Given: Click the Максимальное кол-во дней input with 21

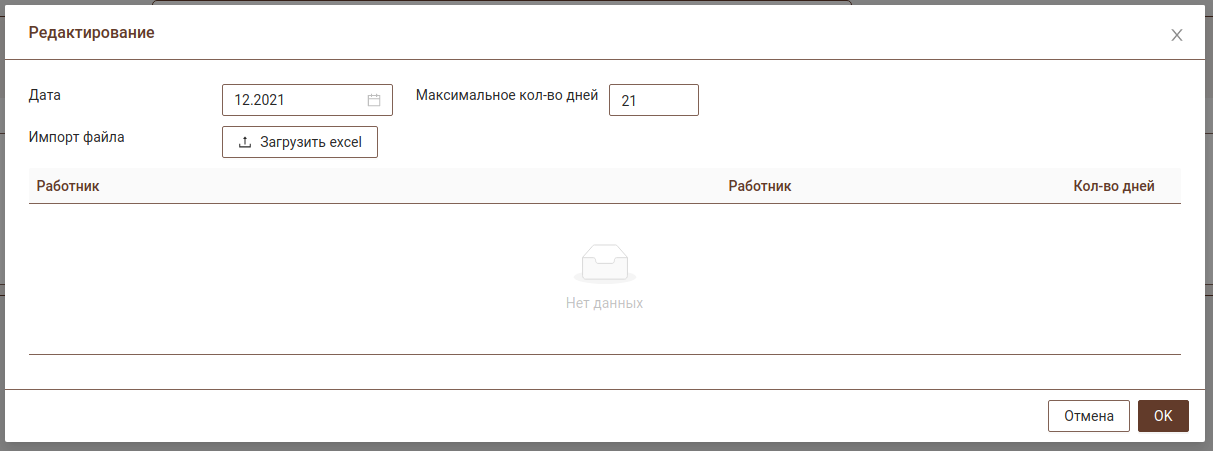Looking at the screenshot, I should [x=653, y=100].
